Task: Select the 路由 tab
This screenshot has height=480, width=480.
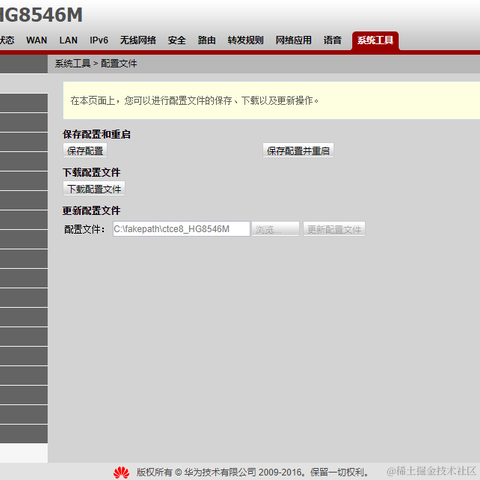Action: tap(207, 40)
